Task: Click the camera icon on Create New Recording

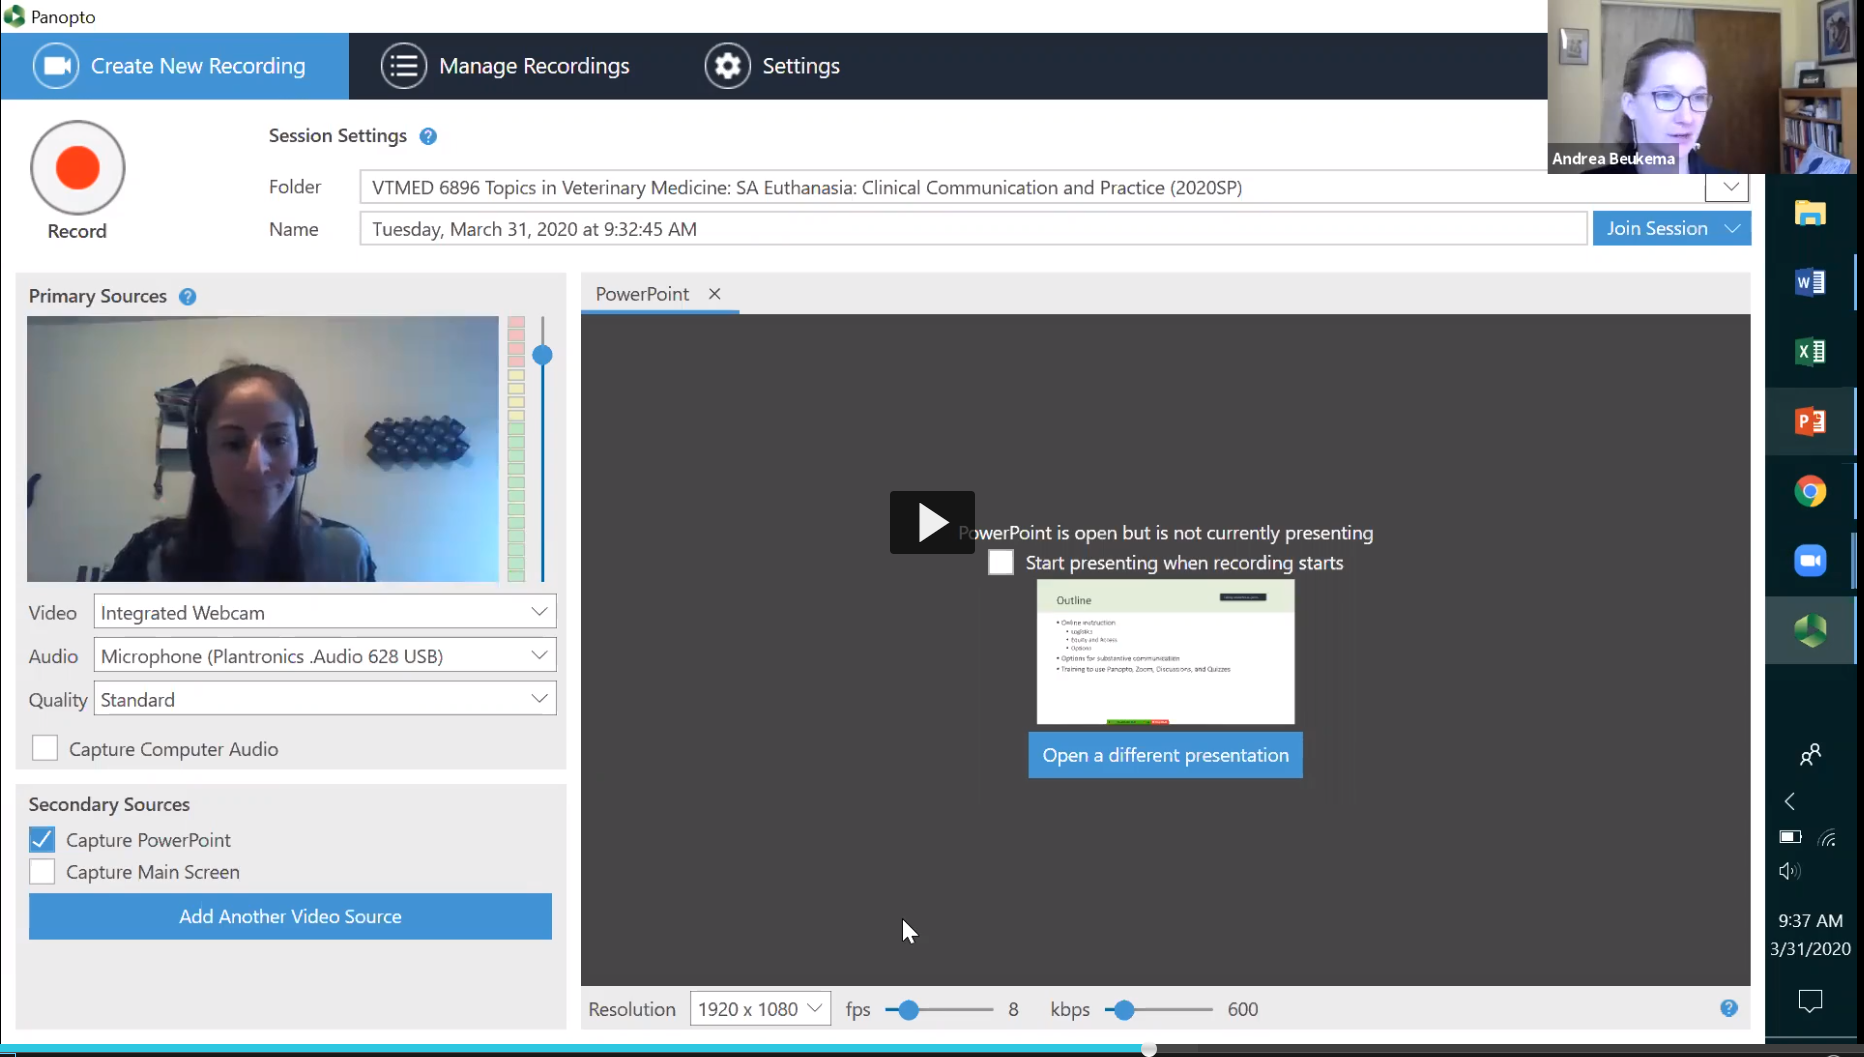Action: [55, 66]
